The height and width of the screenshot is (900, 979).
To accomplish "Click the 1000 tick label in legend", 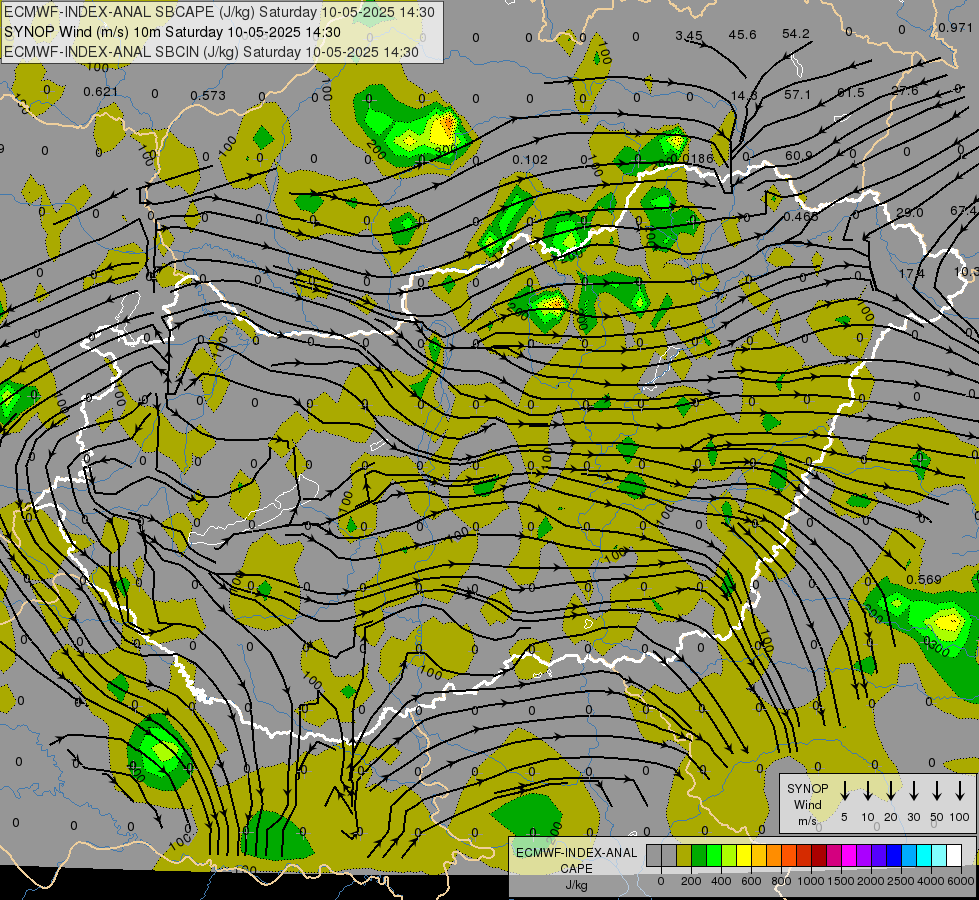I will [x=811, y=881].
